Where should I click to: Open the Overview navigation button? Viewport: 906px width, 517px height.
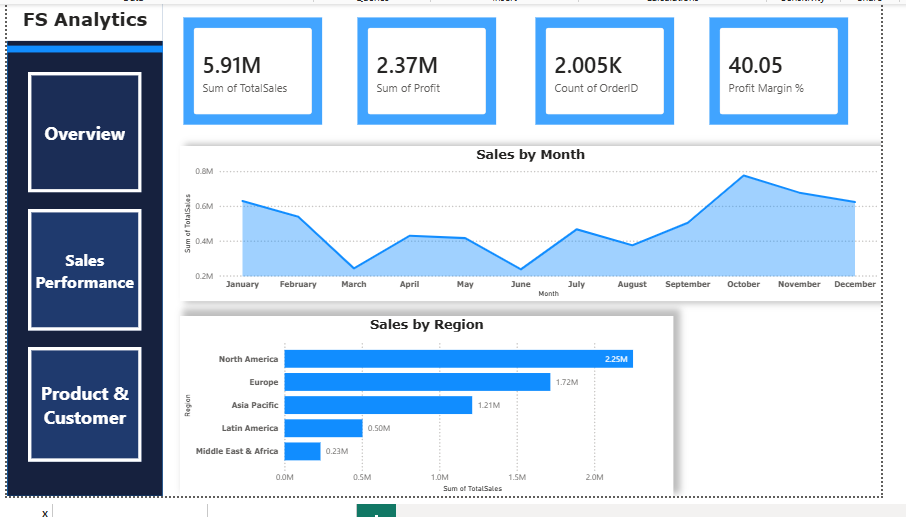pos(84,132)
